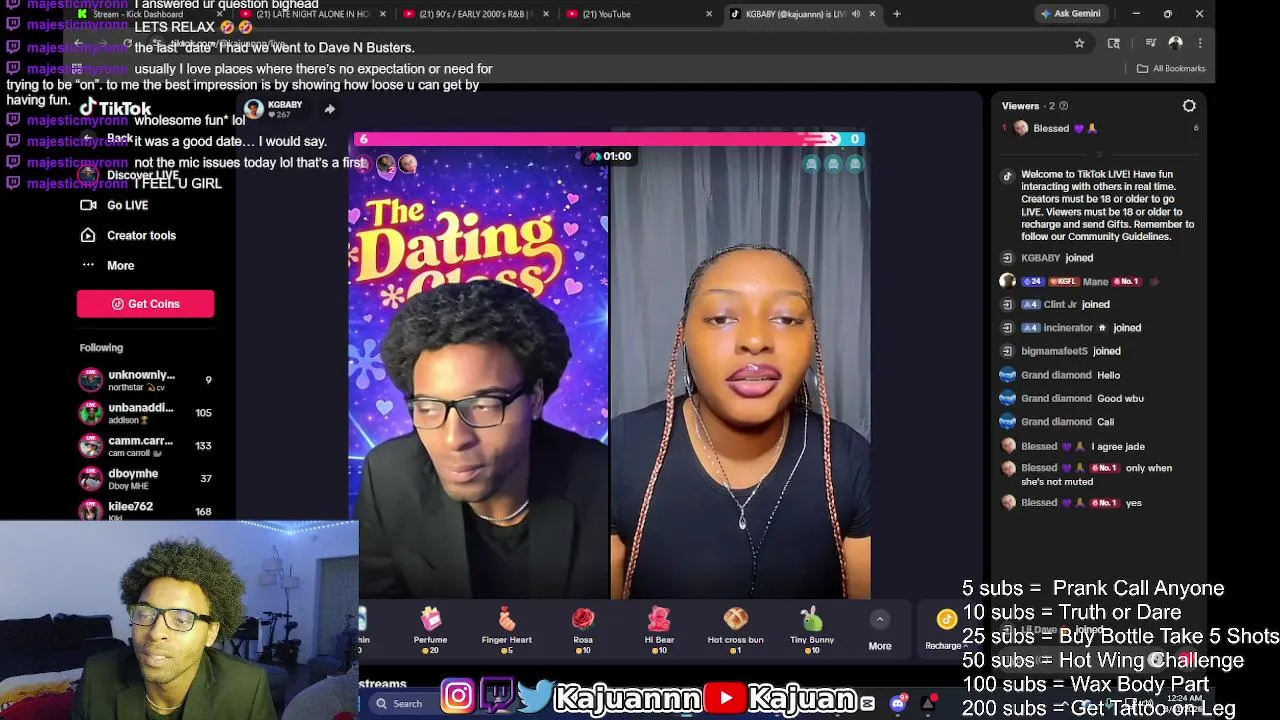Click Grand diamond's 'Hello' chat message
The image size is (1280, 720).
pyautogui.click(x=1060, y=375)
